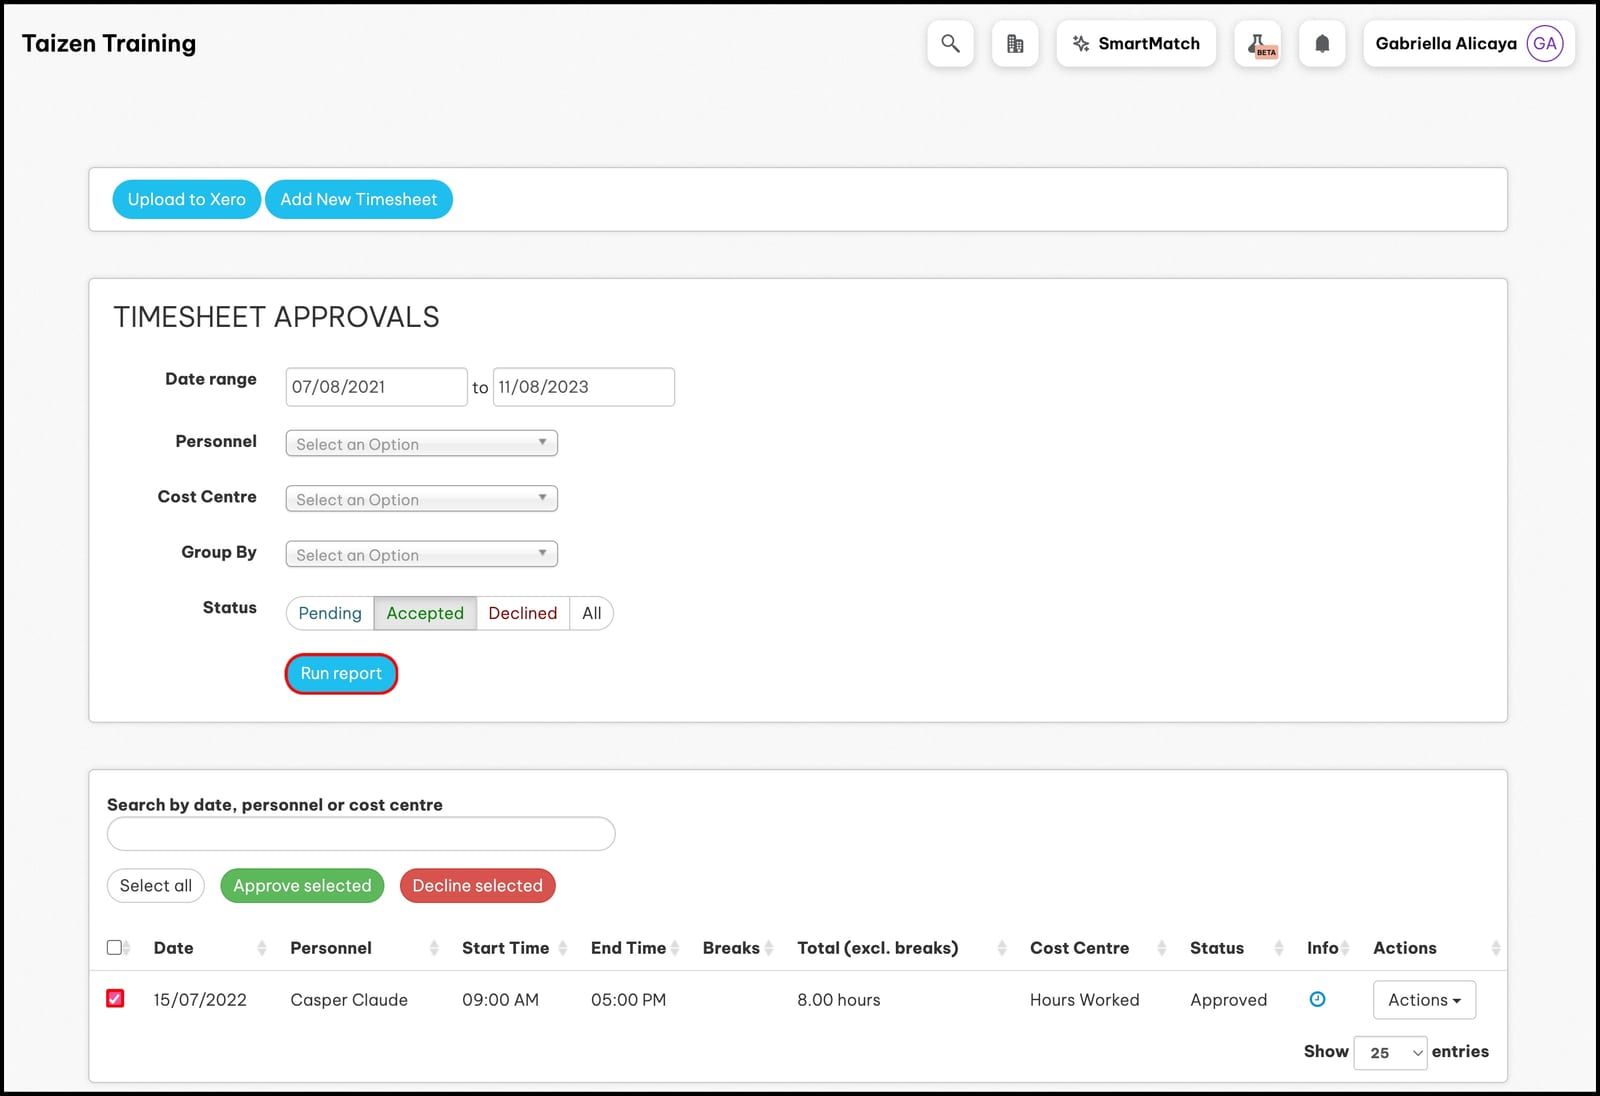Open the Personnel dropdown
The height and width of the screenshot is (1096, 1600).
coord(421,443)
